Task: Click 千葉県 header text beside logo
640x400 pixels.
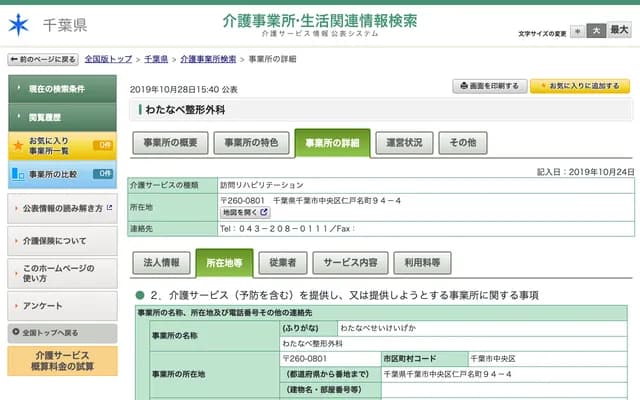Action: (x=65, y=25)
